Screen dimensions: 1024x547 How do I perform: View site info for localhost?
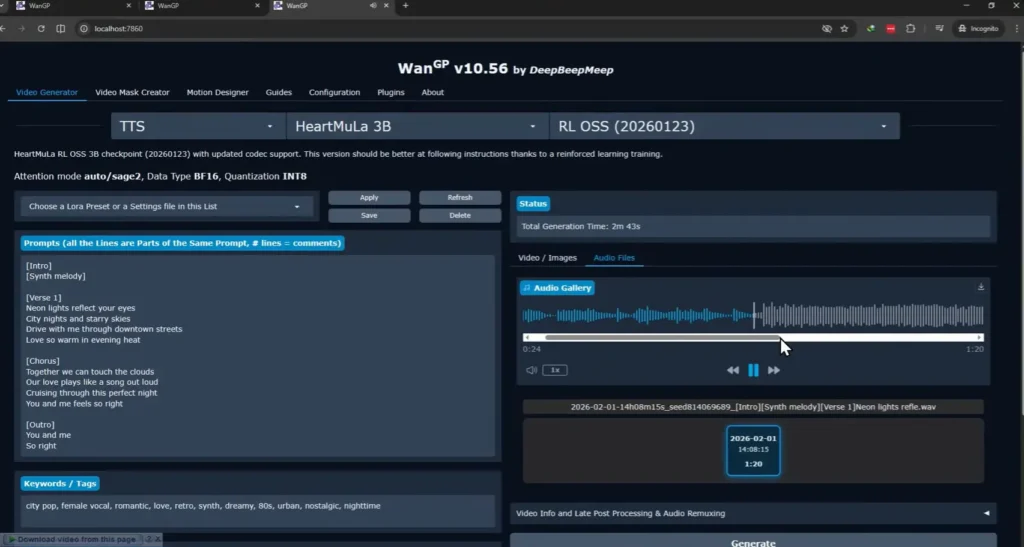(84, 29)
